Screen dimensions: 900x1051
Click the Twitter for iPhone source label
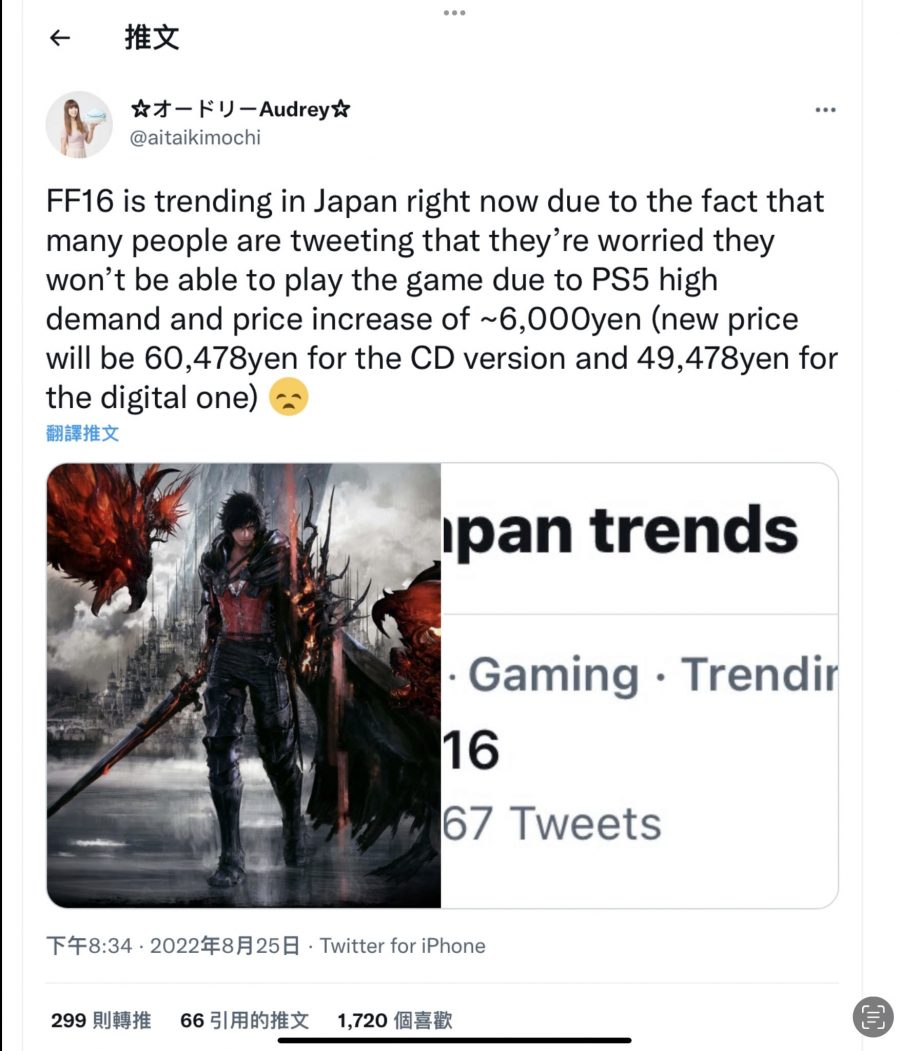tap(403, 946)
